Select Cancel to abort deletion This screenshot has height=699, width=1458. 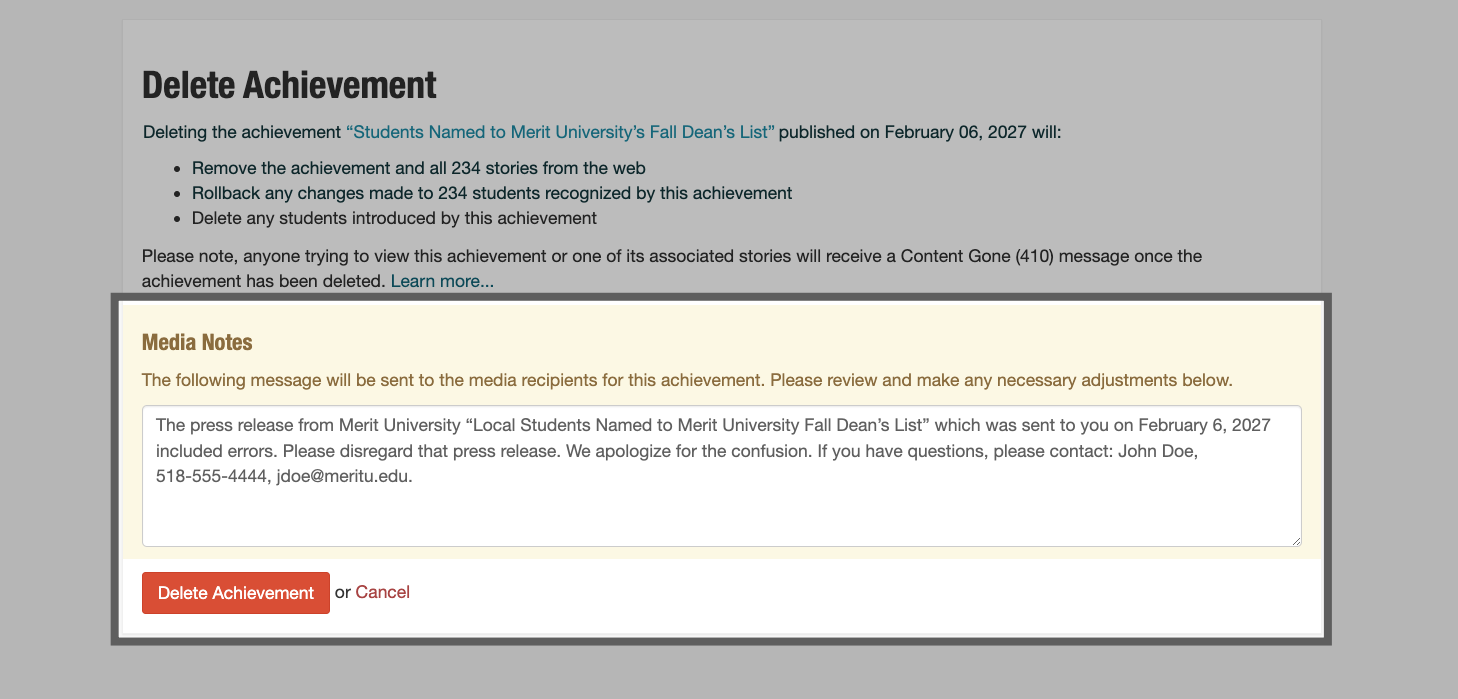[x=383, y=592]
